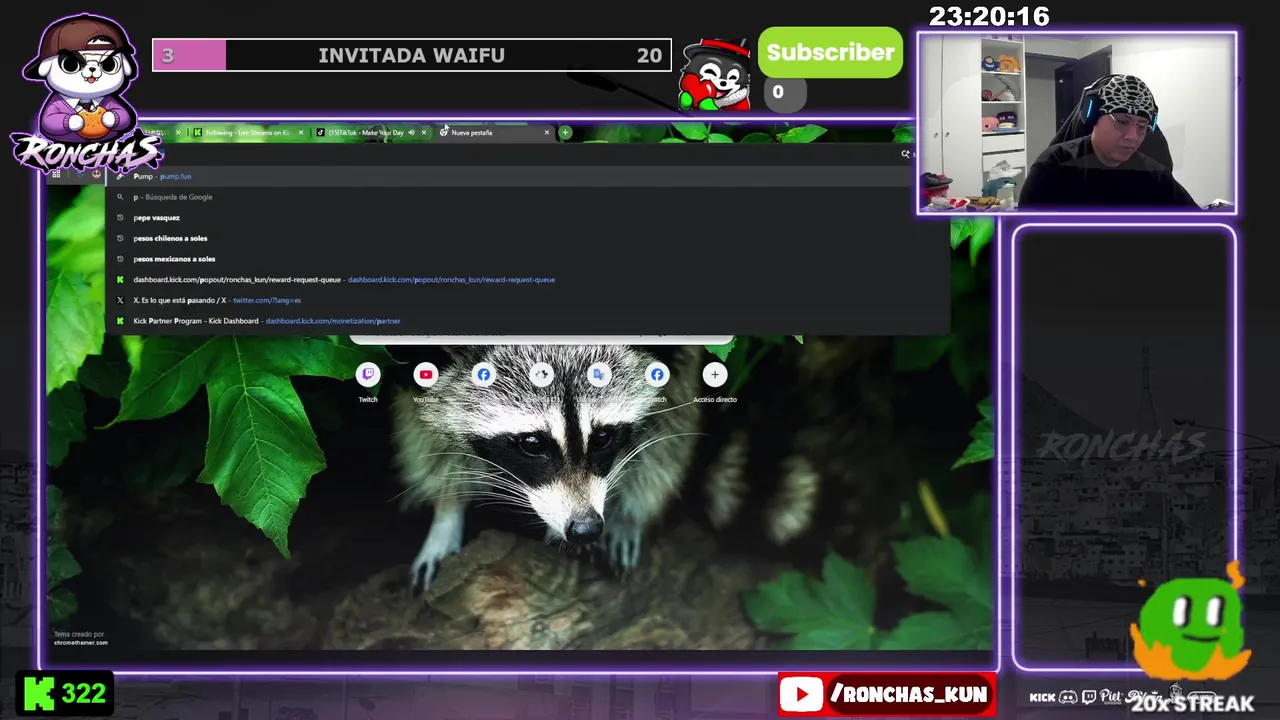Add a shortcut via Acceso directo plus
This screenshot has height=720, width=1280.
[x=715, y=375]
